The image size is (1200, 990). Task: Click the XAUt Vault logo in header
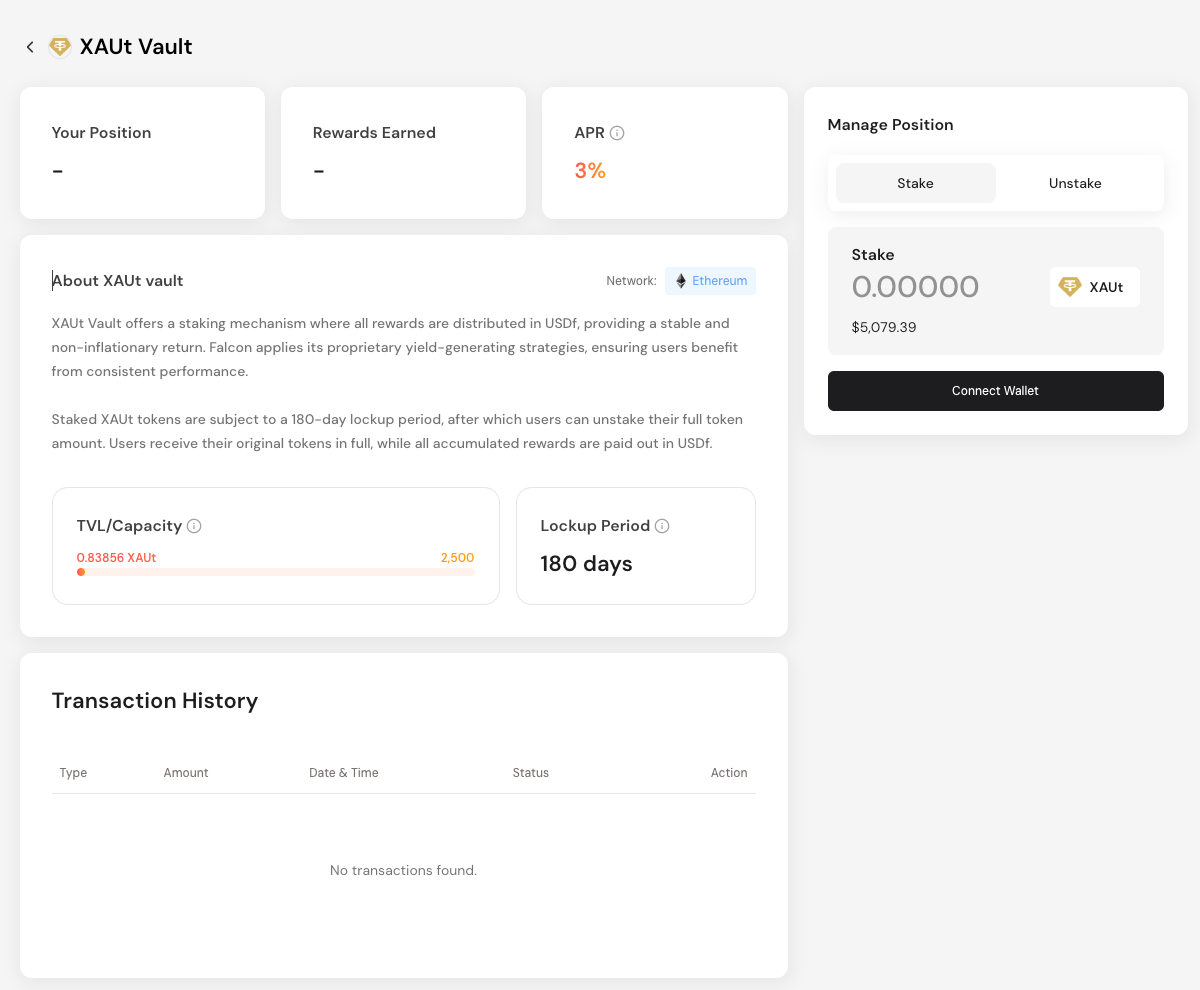click(60, 47)
